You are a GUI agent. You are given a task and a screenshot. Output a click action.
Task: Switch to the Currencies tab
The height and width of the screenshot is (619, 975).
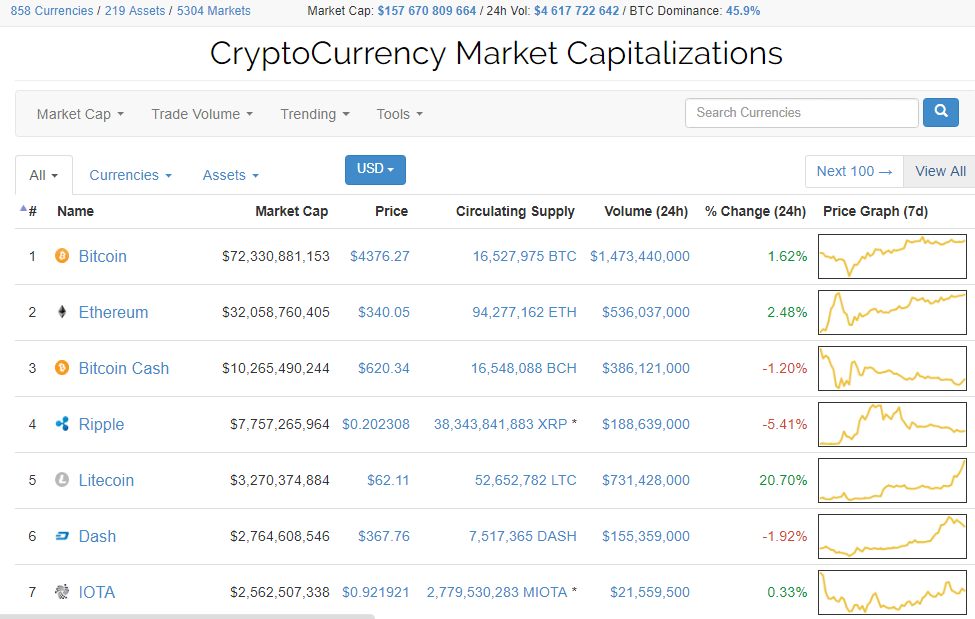pos(130,175)
